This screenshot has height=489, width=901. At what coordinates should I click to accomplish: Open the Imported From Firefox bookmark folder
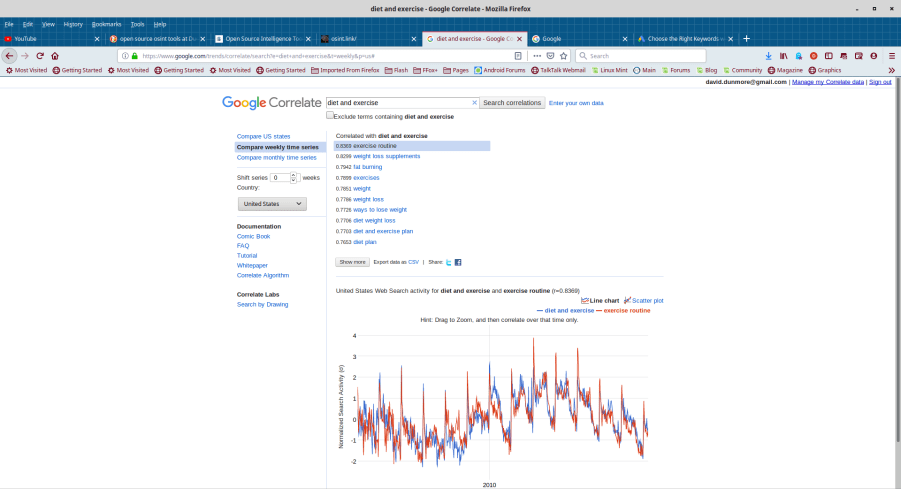tap(345, 70)
